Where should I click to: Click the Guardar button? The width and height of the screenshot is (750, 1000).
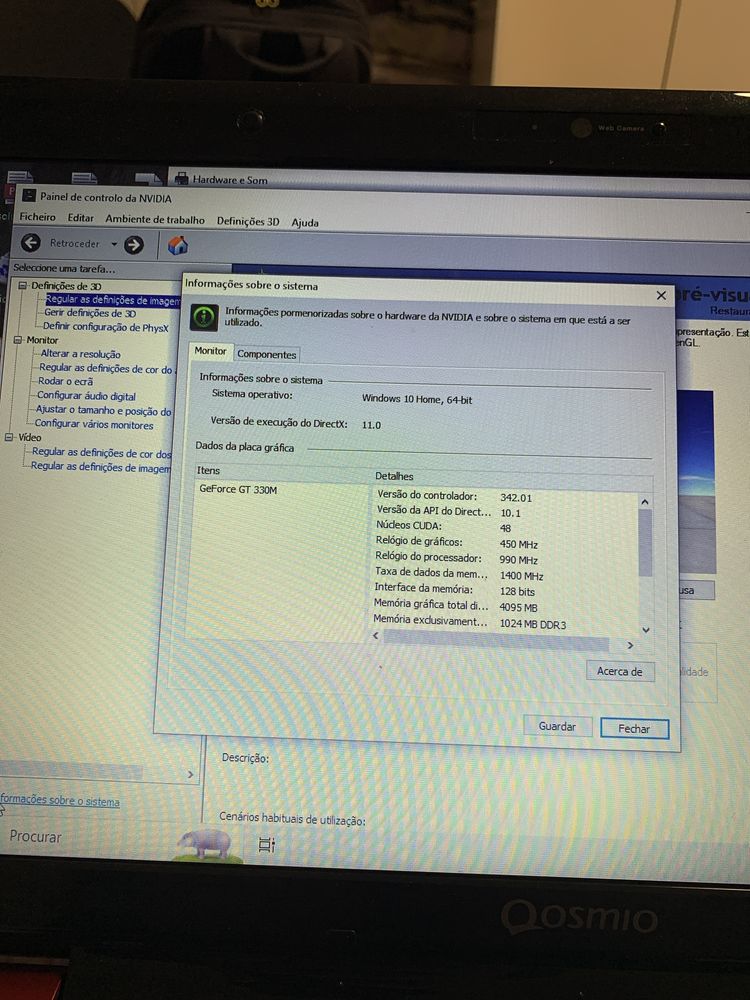[x=557, y=726]
